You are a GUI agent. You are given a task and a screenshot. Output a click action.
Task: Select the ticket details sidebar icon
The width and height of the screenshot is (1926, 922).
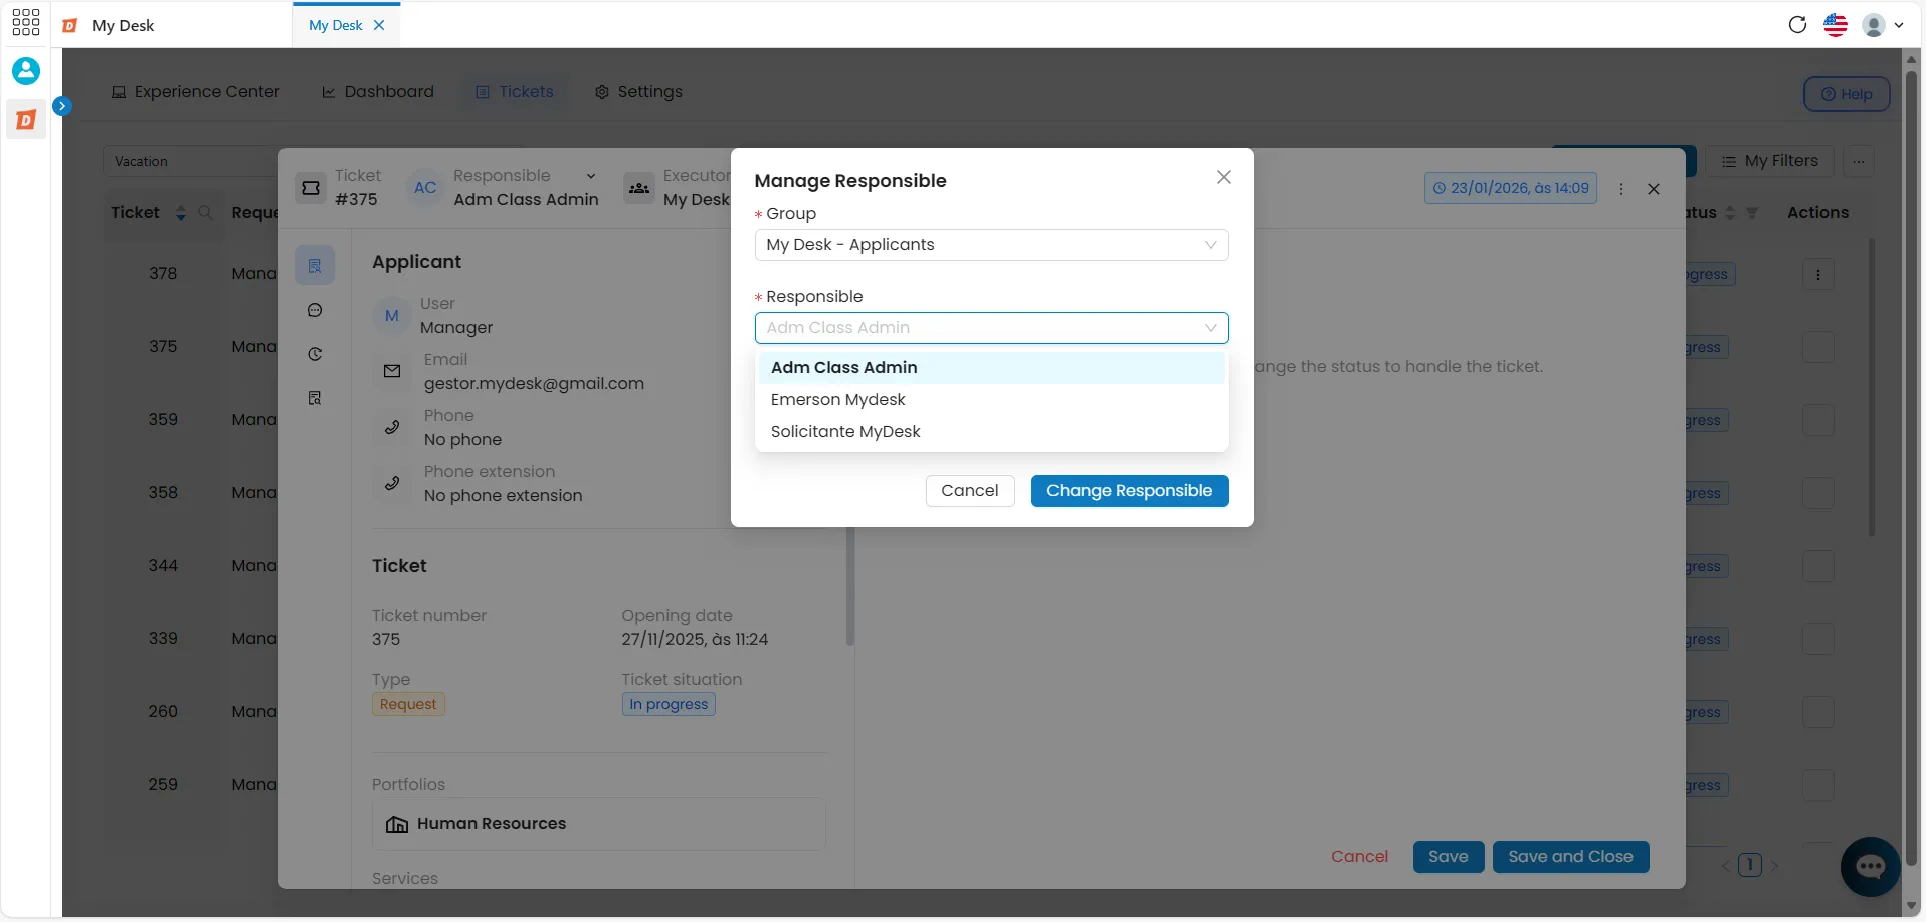tap(315, 266)
